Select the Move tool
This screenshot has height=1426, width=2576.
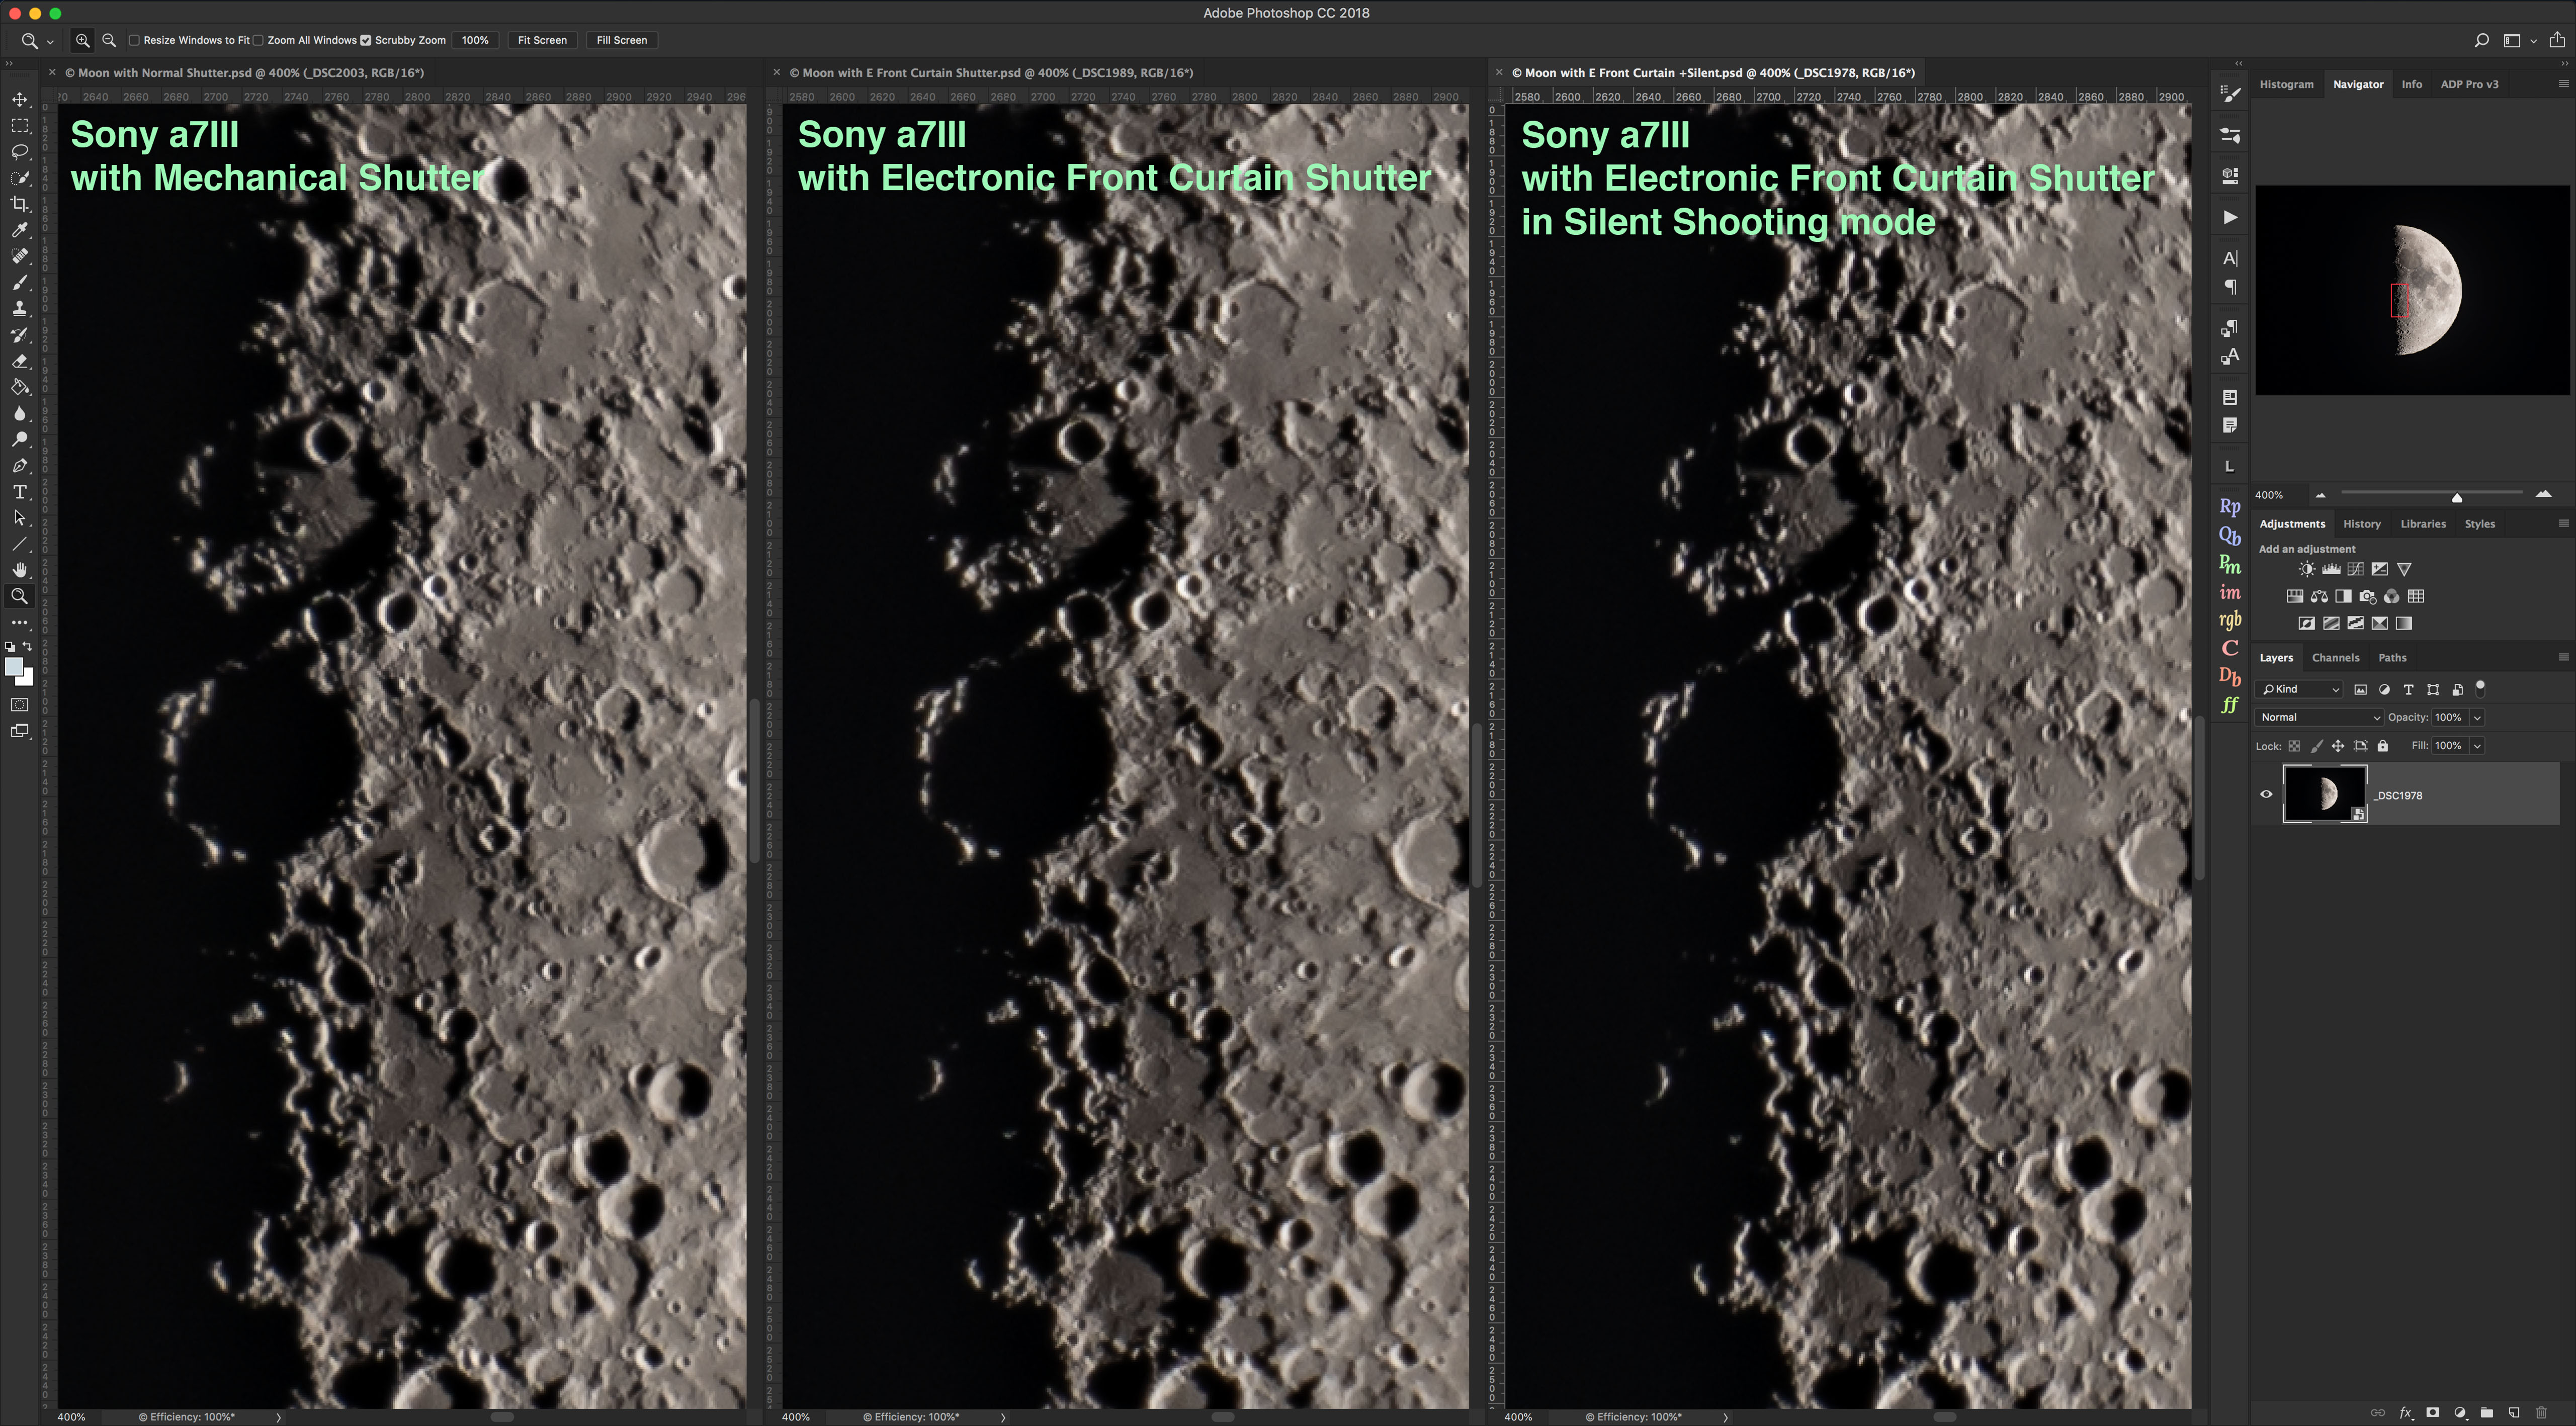[x=19, y=99]
